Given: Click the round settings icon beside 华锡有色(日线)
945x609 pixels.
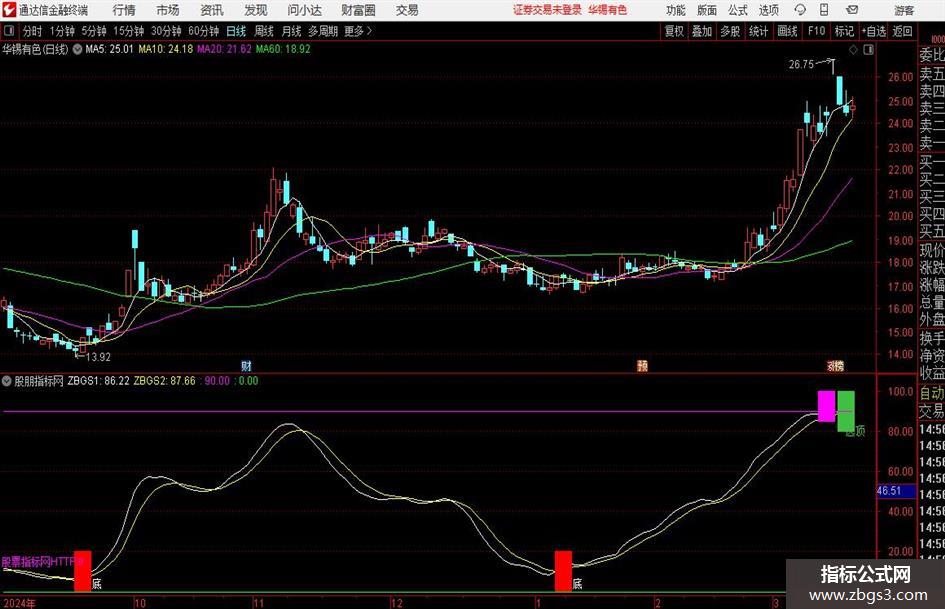Looking at the screenshot, I should pos(77,49).
